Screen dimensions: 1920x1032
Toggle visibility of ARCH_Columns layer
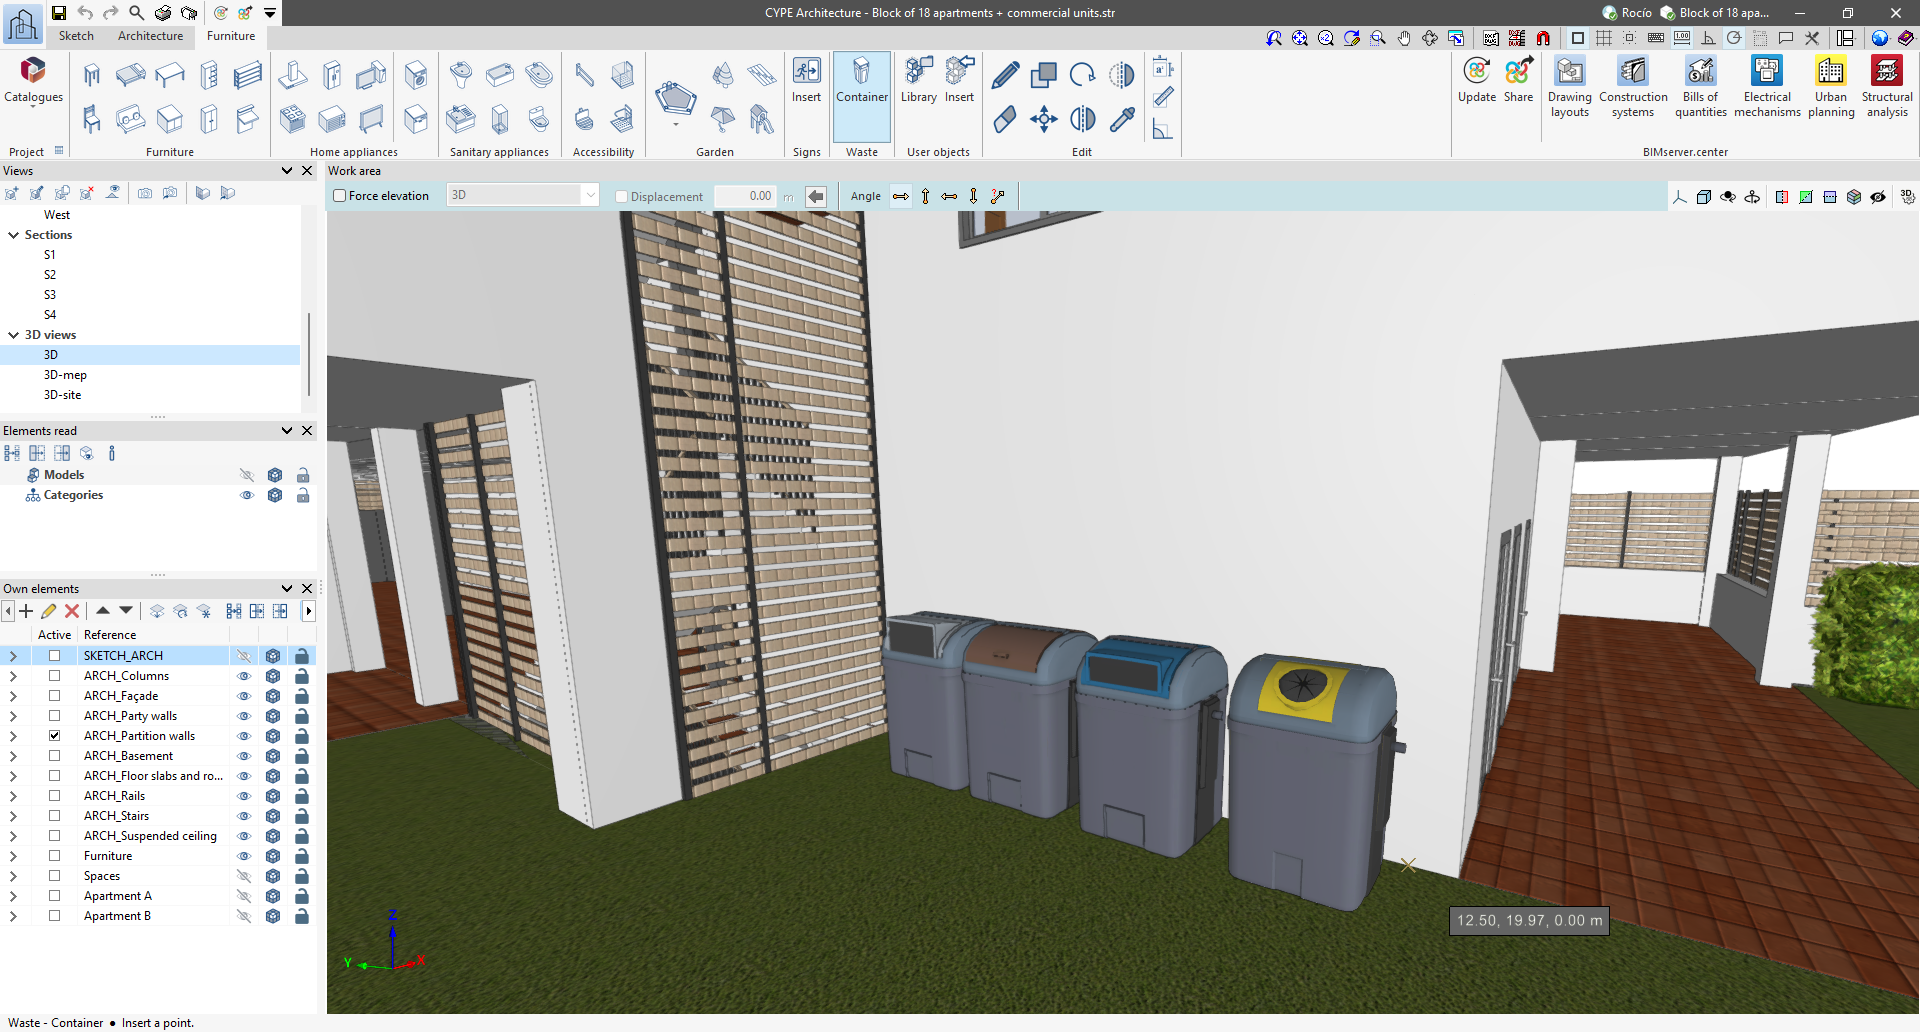244,676
